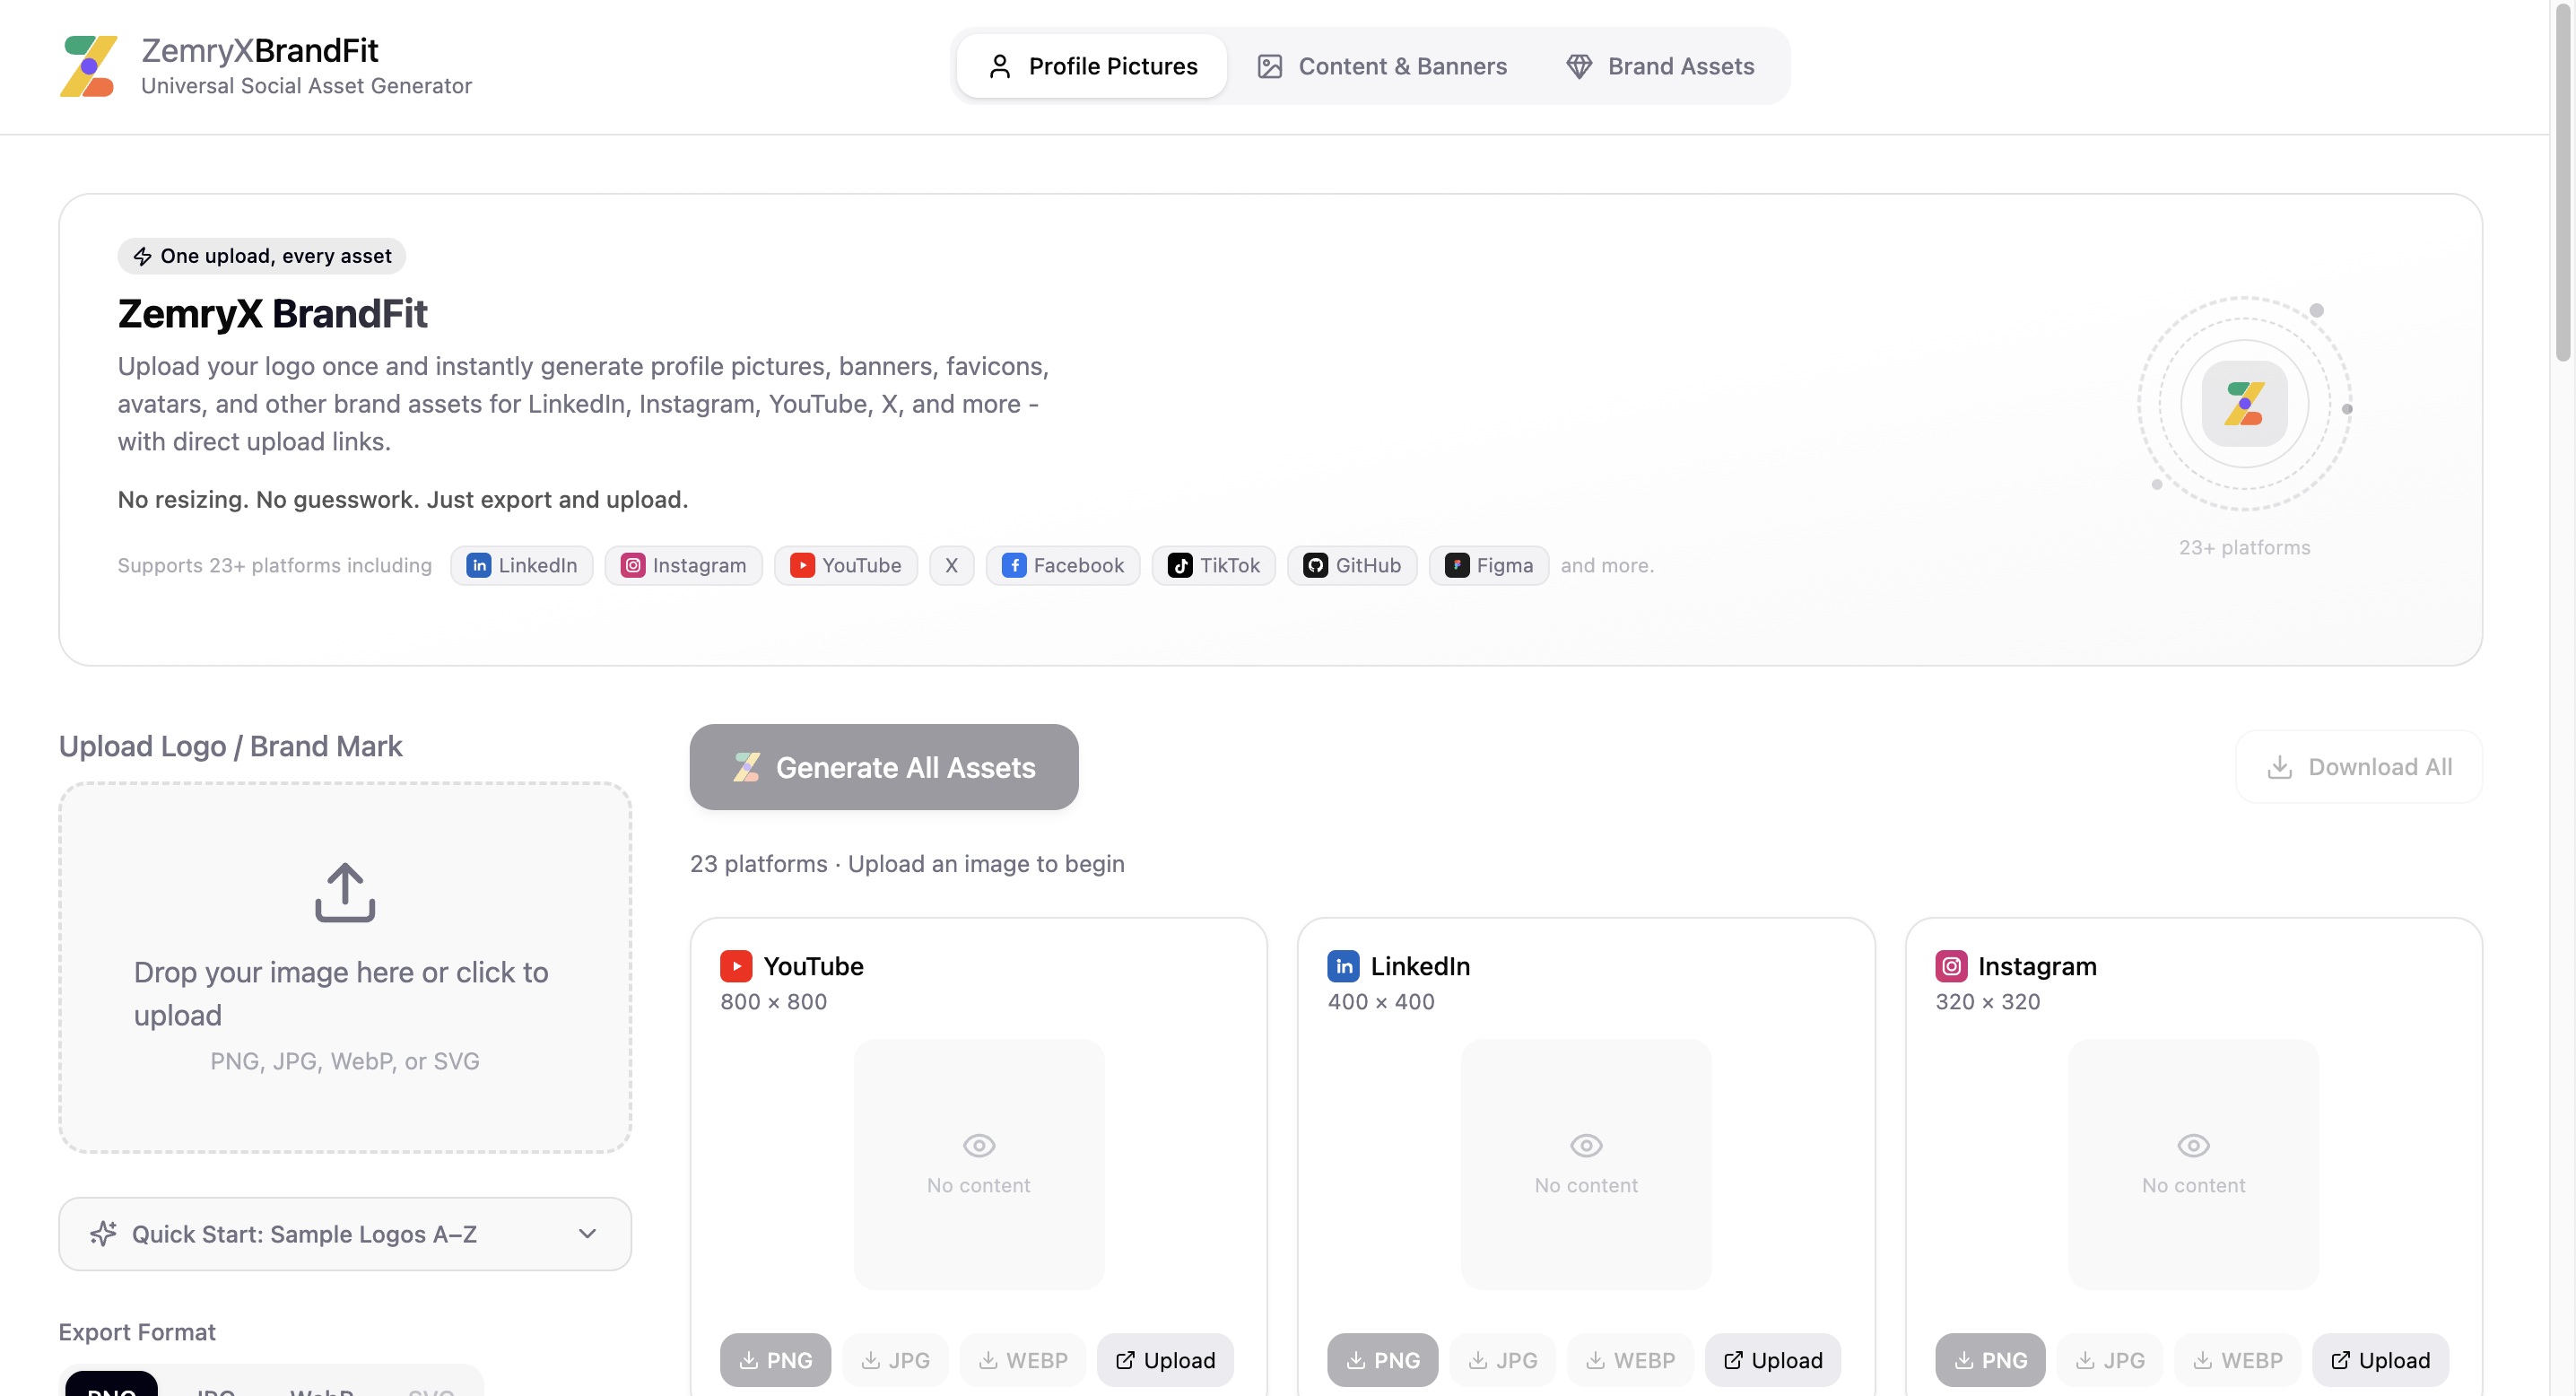
Task: Open the Profile Pictures tab
Action: 1091,66
